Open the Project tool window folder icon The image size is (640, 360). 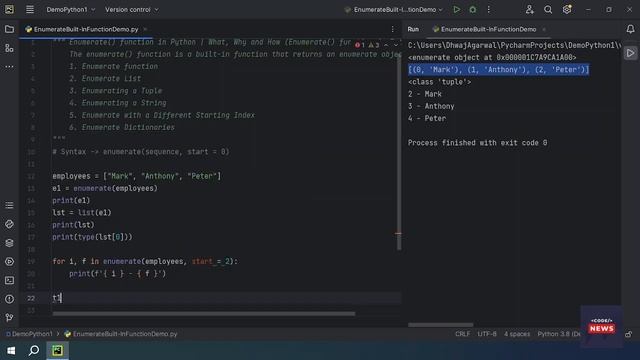[x=9, y=29]
